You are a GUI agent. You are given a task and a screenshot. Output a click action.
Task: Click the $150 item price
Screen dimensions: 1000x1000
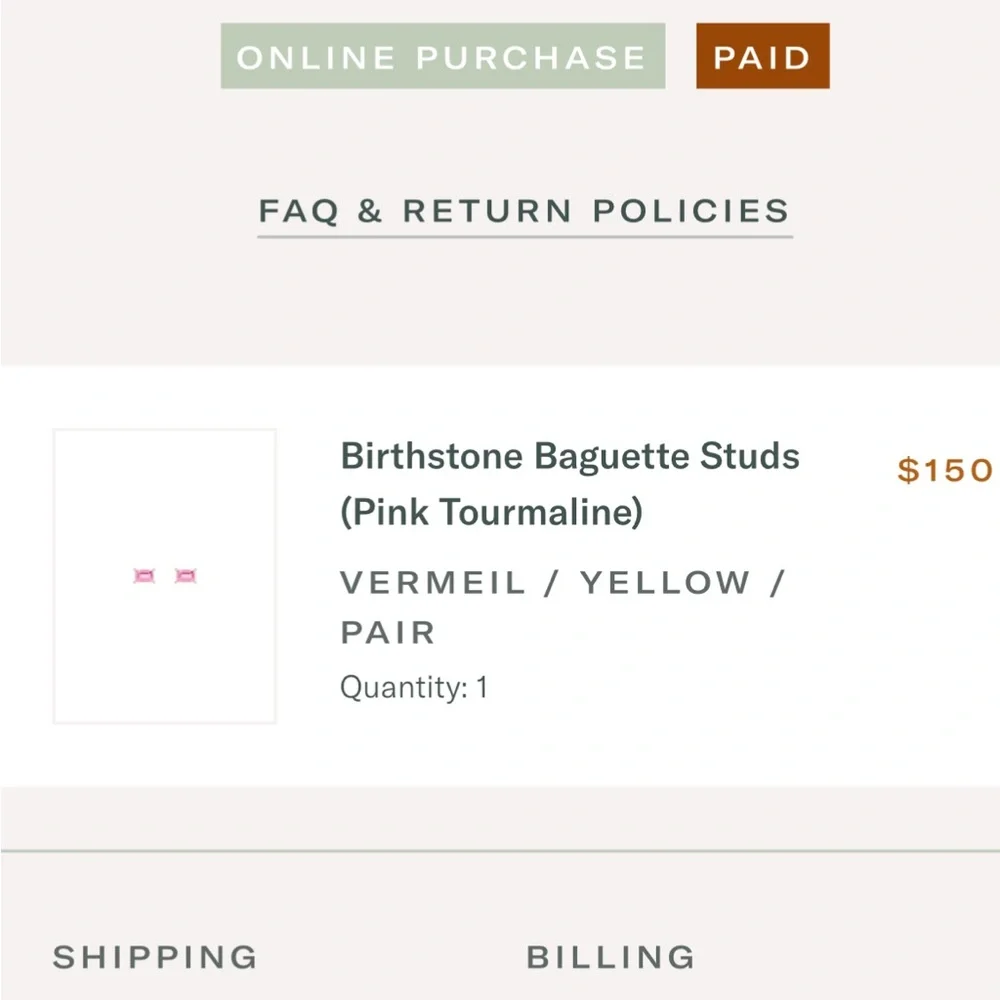click(945, 470)
